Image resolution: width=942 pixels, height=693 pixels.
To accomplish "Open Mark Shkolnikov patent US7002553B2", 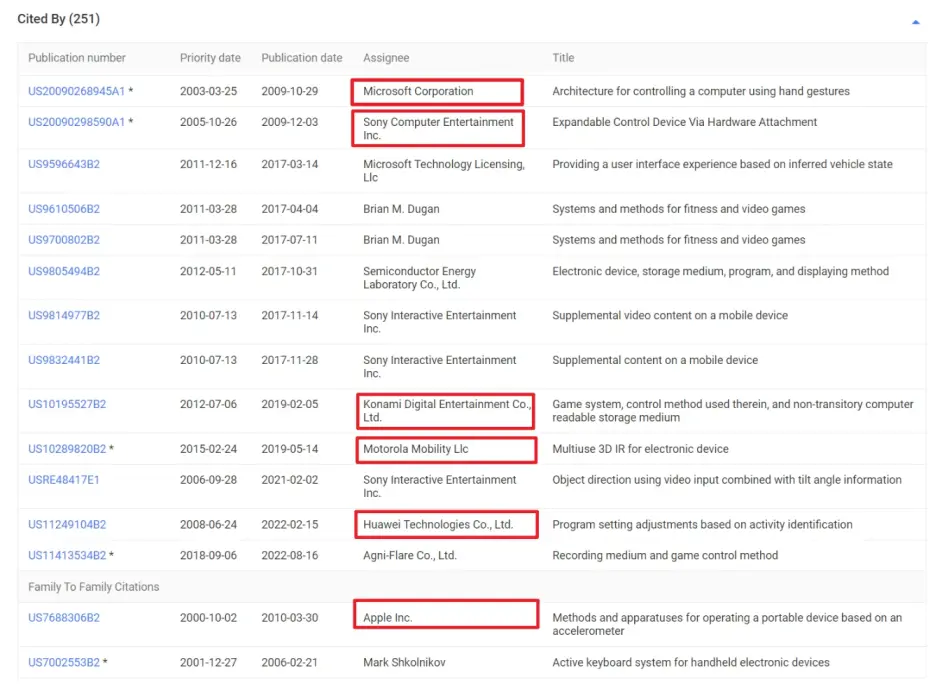I will click(64, 662).
